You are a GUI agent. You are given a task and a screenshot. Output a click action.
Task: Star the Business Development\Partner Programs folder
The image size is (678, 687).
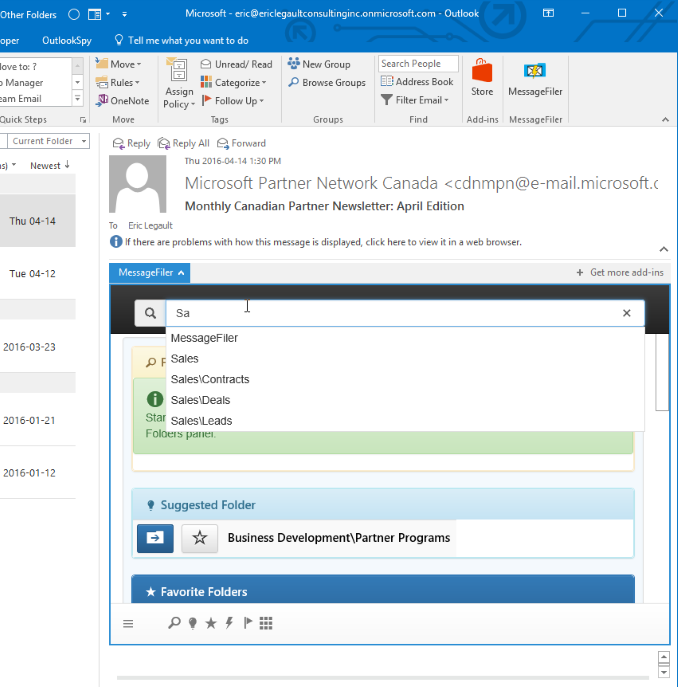point(200,538)
